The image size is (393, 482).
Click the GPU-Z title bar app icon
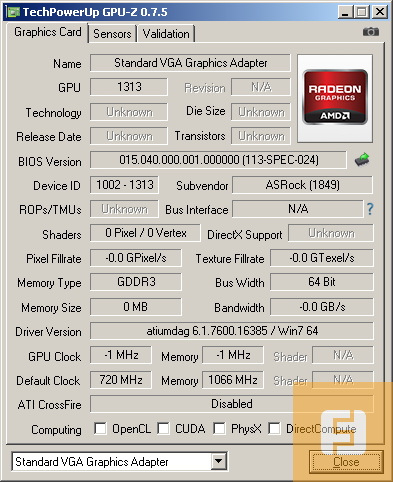(x=13, y=12)
